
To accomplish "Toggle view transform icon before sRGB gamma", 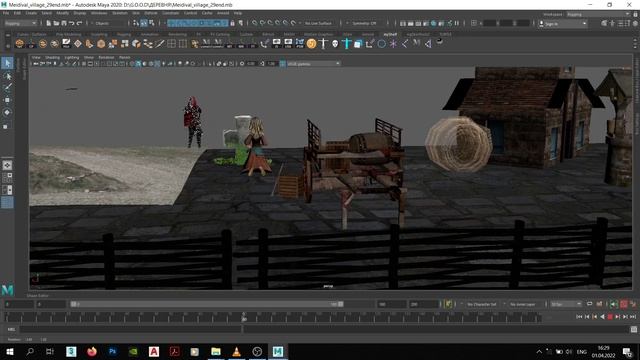I will [282, 64].
